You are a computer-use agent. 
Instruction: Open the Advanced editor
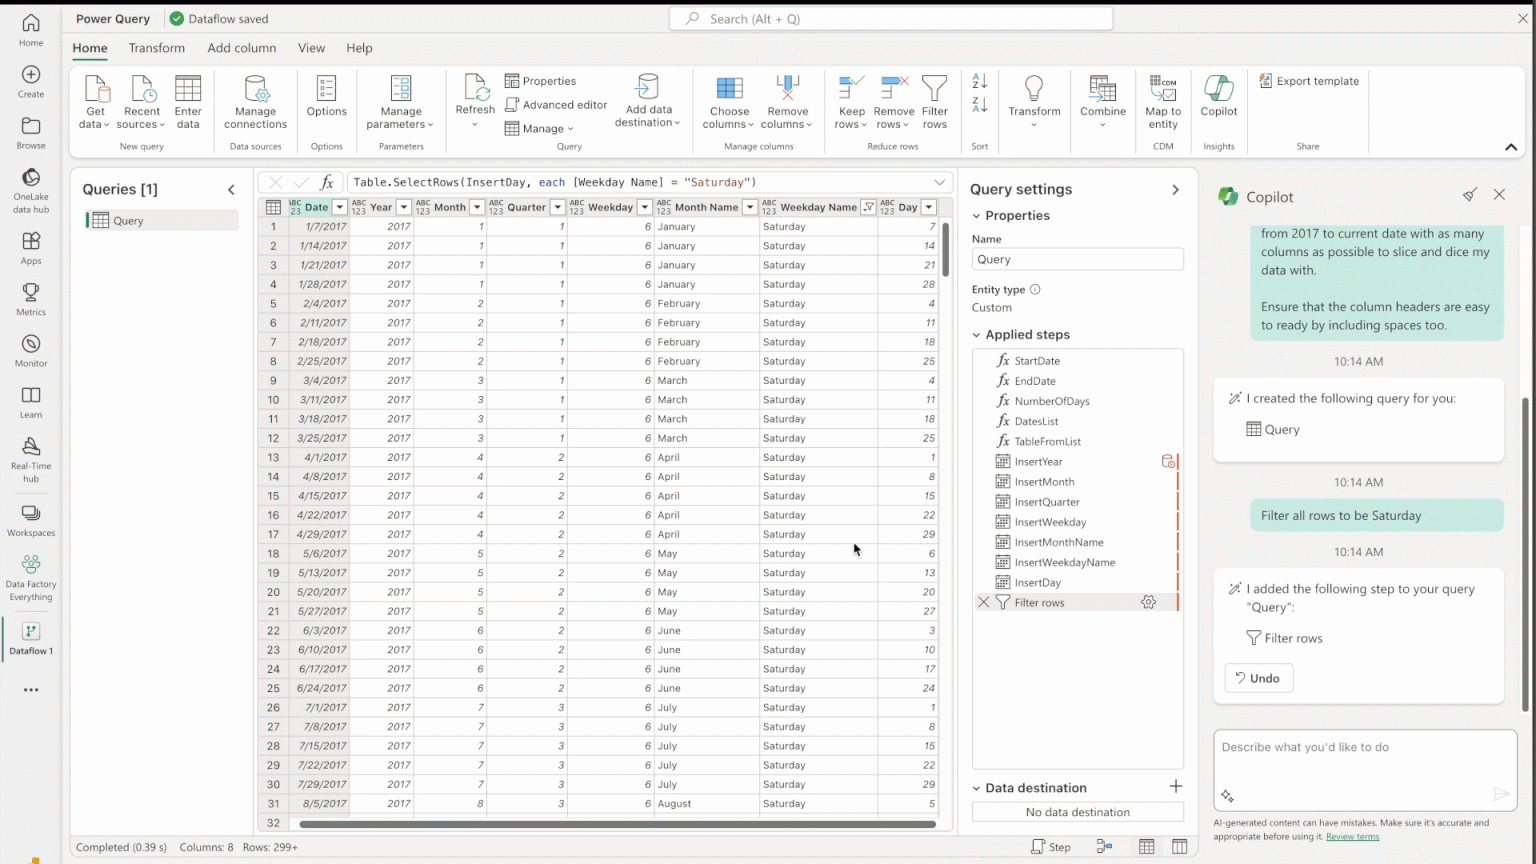(556, 103)
